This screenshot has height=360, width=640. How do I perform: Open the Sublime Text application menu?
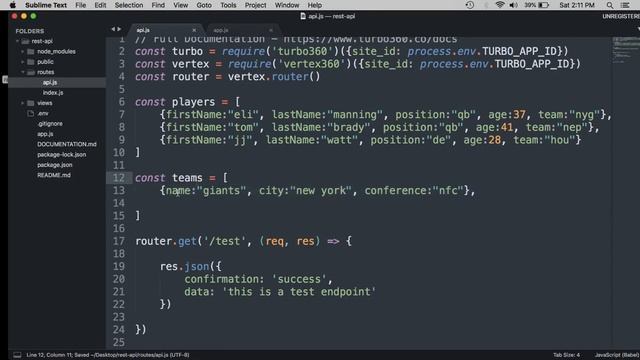[x=46, y=5]
